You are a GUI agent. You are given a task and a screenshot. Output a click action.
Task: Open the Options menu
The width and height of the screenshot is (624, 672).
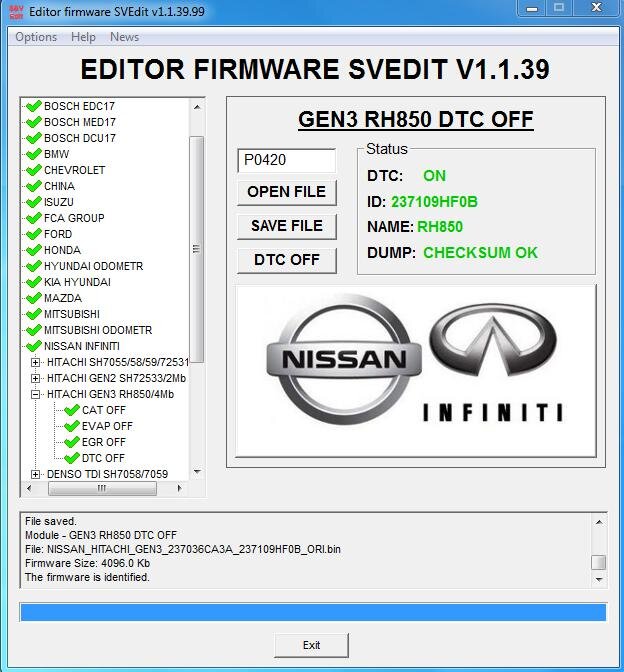click(x=36, y=37)
